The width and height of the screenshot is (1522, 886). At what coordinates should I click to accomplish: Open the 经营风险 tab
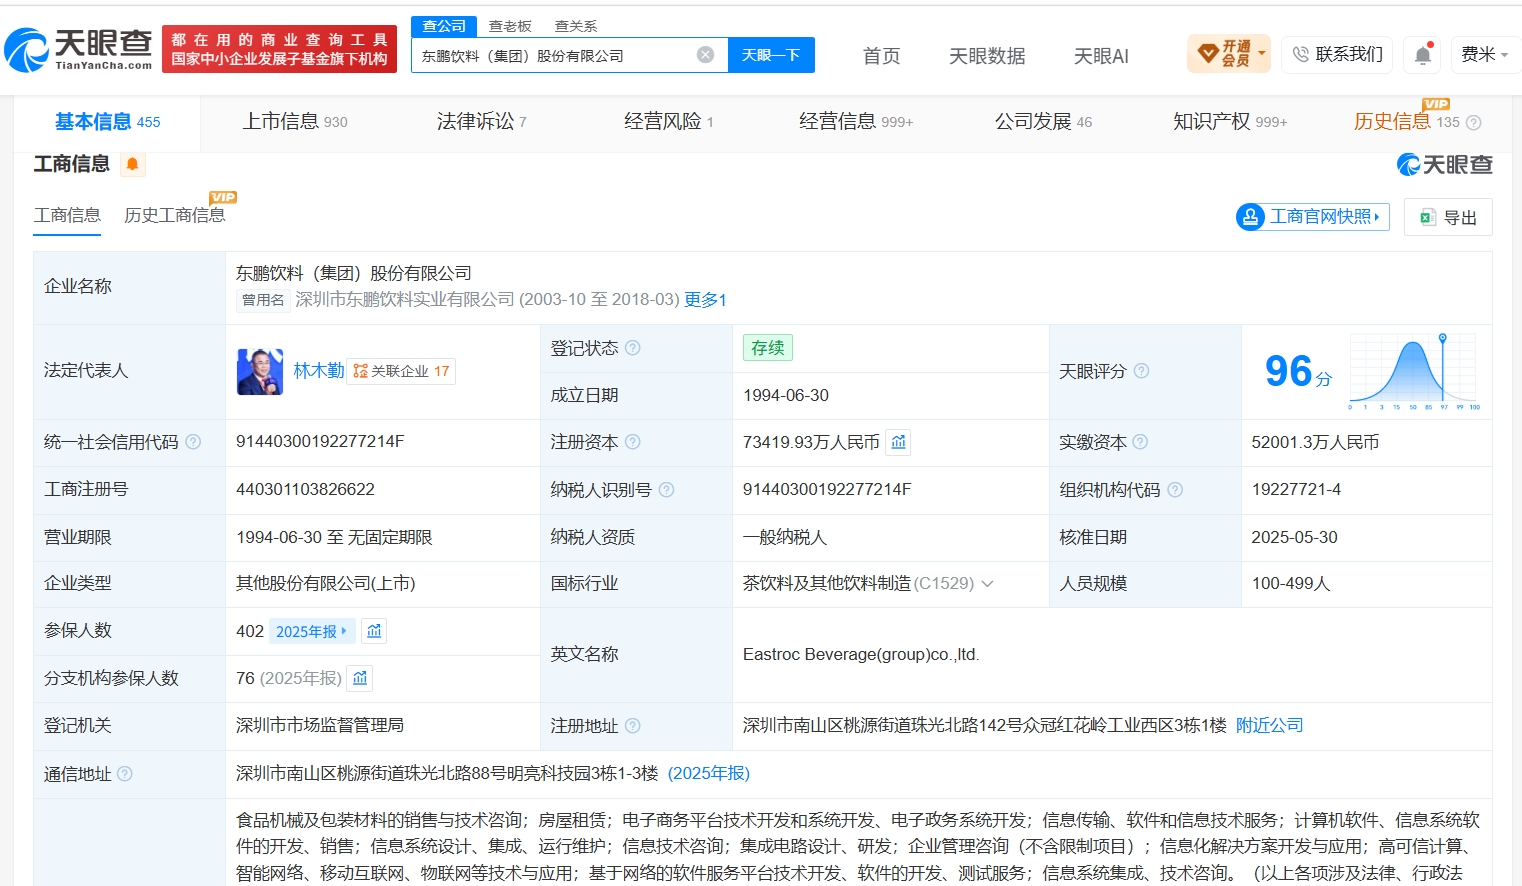pos(669,122)
